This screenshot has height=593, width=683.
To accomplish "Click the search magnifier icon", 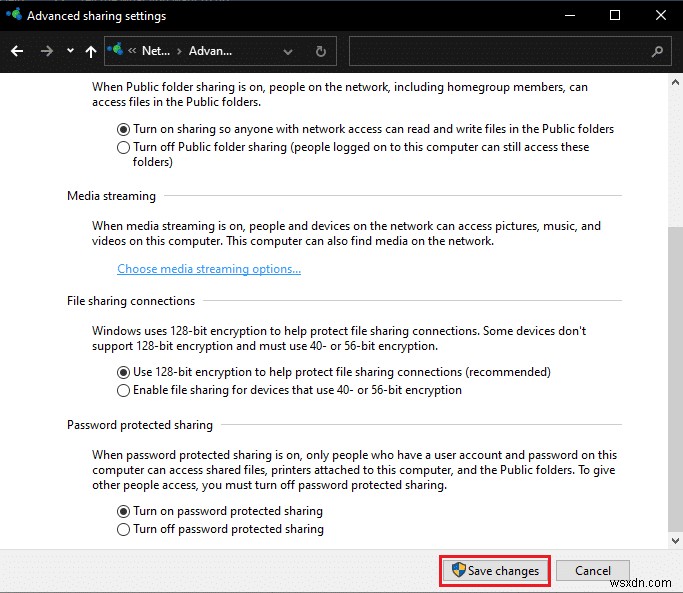I will point(657,52).
